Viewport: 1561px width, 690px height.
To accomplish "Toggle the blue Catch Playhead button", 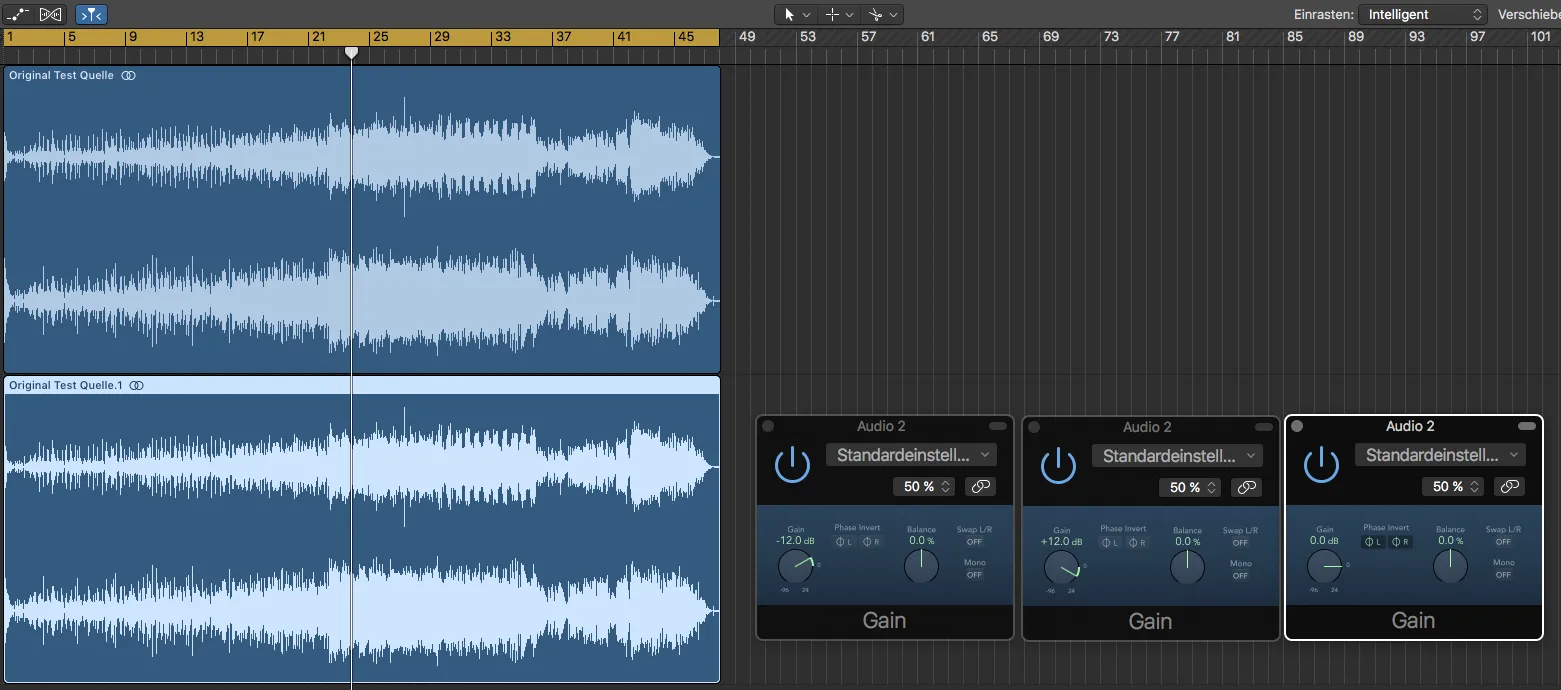I will [x=91, y=14].
